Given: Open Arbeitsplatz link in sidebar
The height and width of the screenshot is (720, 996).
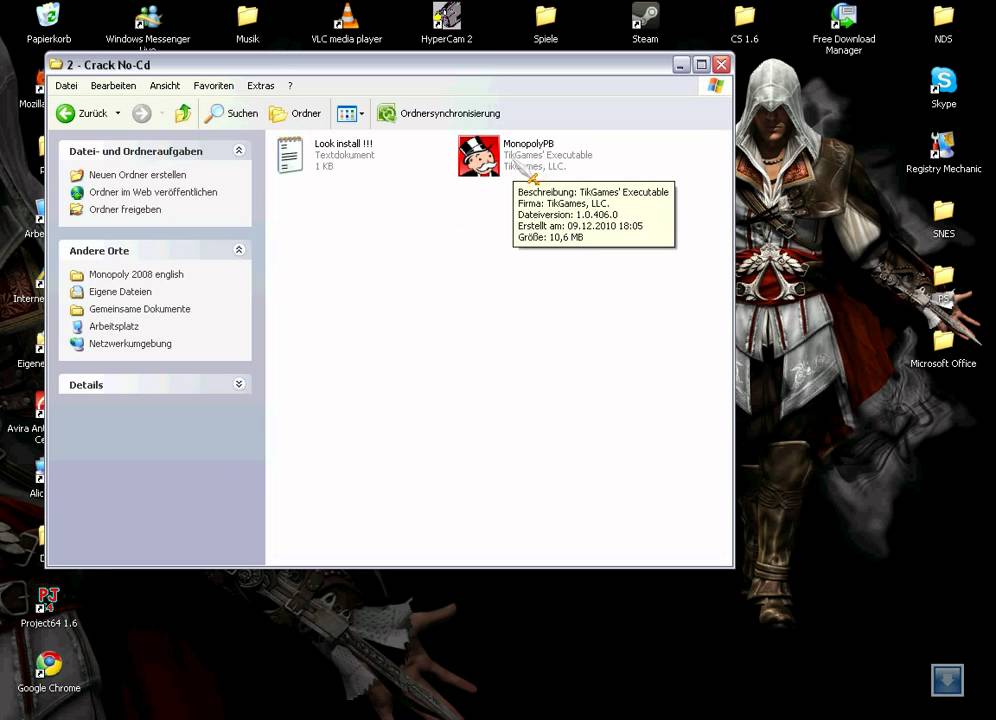Looking at the screenshot, I should coord(114,326).
